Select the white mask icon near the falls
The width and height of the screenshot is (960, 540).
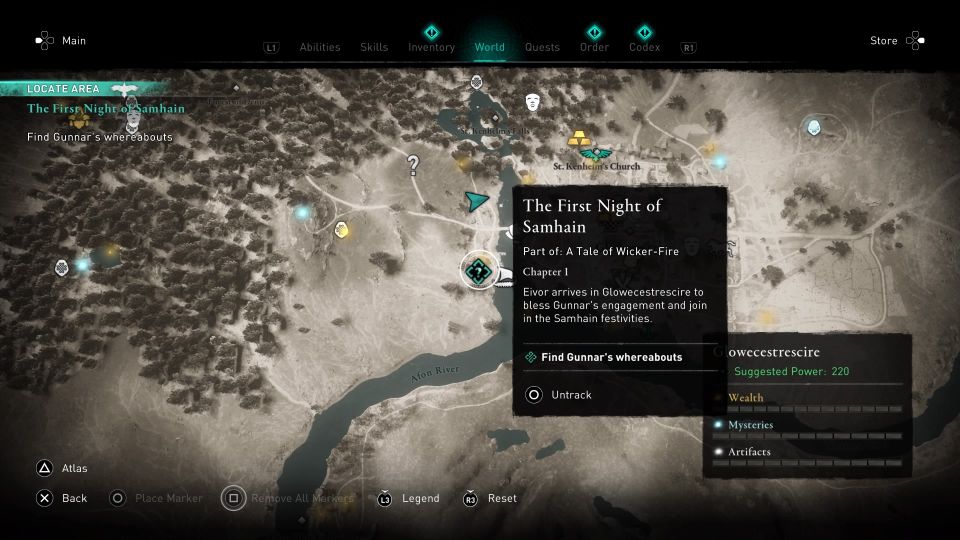coord(533,102)
